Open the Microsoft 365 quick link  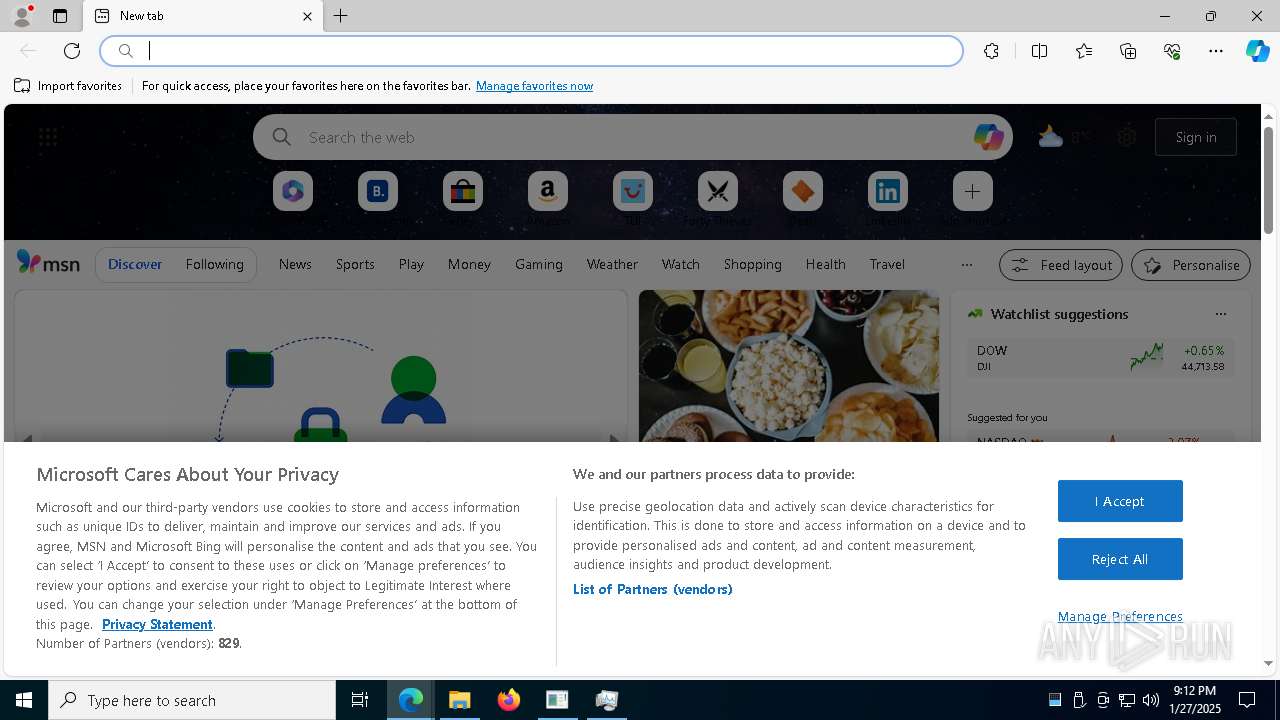tap(293, 191)
